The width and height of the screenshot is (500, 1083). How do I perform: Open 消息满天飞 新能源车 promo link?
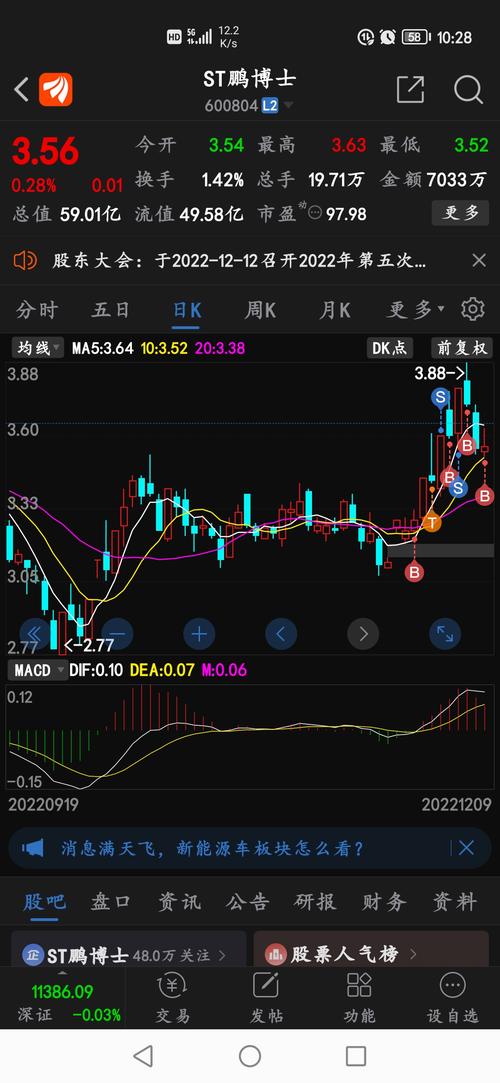212,848
